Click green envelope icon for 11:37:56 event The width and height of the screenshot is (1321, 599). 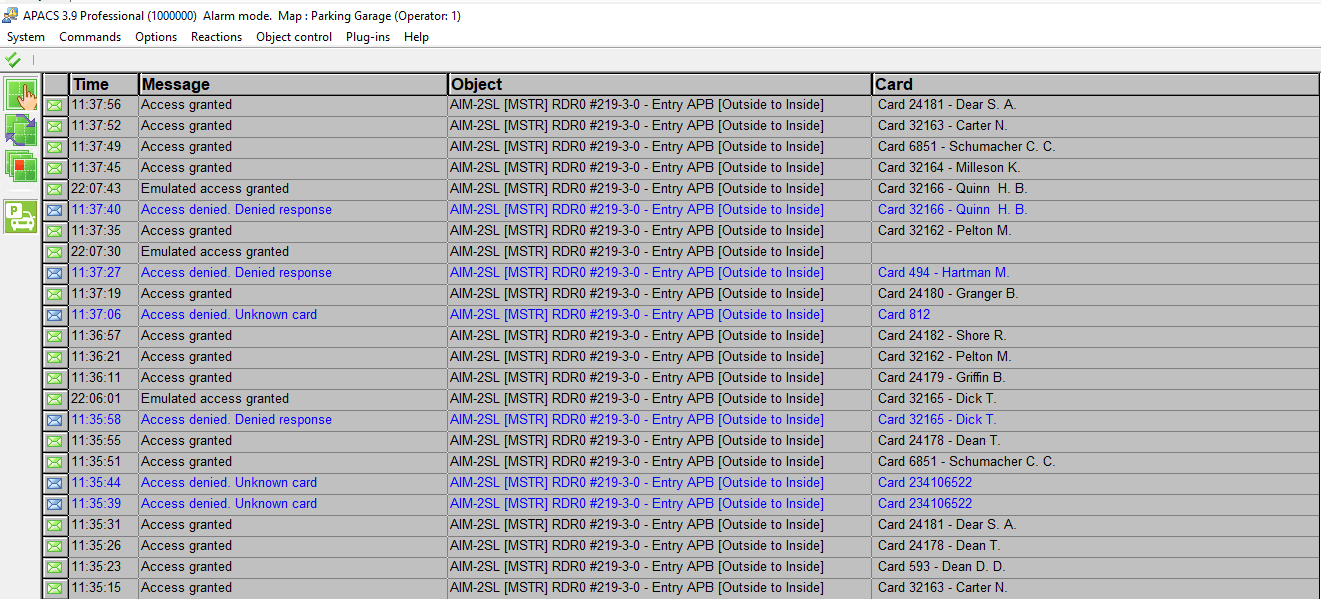tap(54, 105)
